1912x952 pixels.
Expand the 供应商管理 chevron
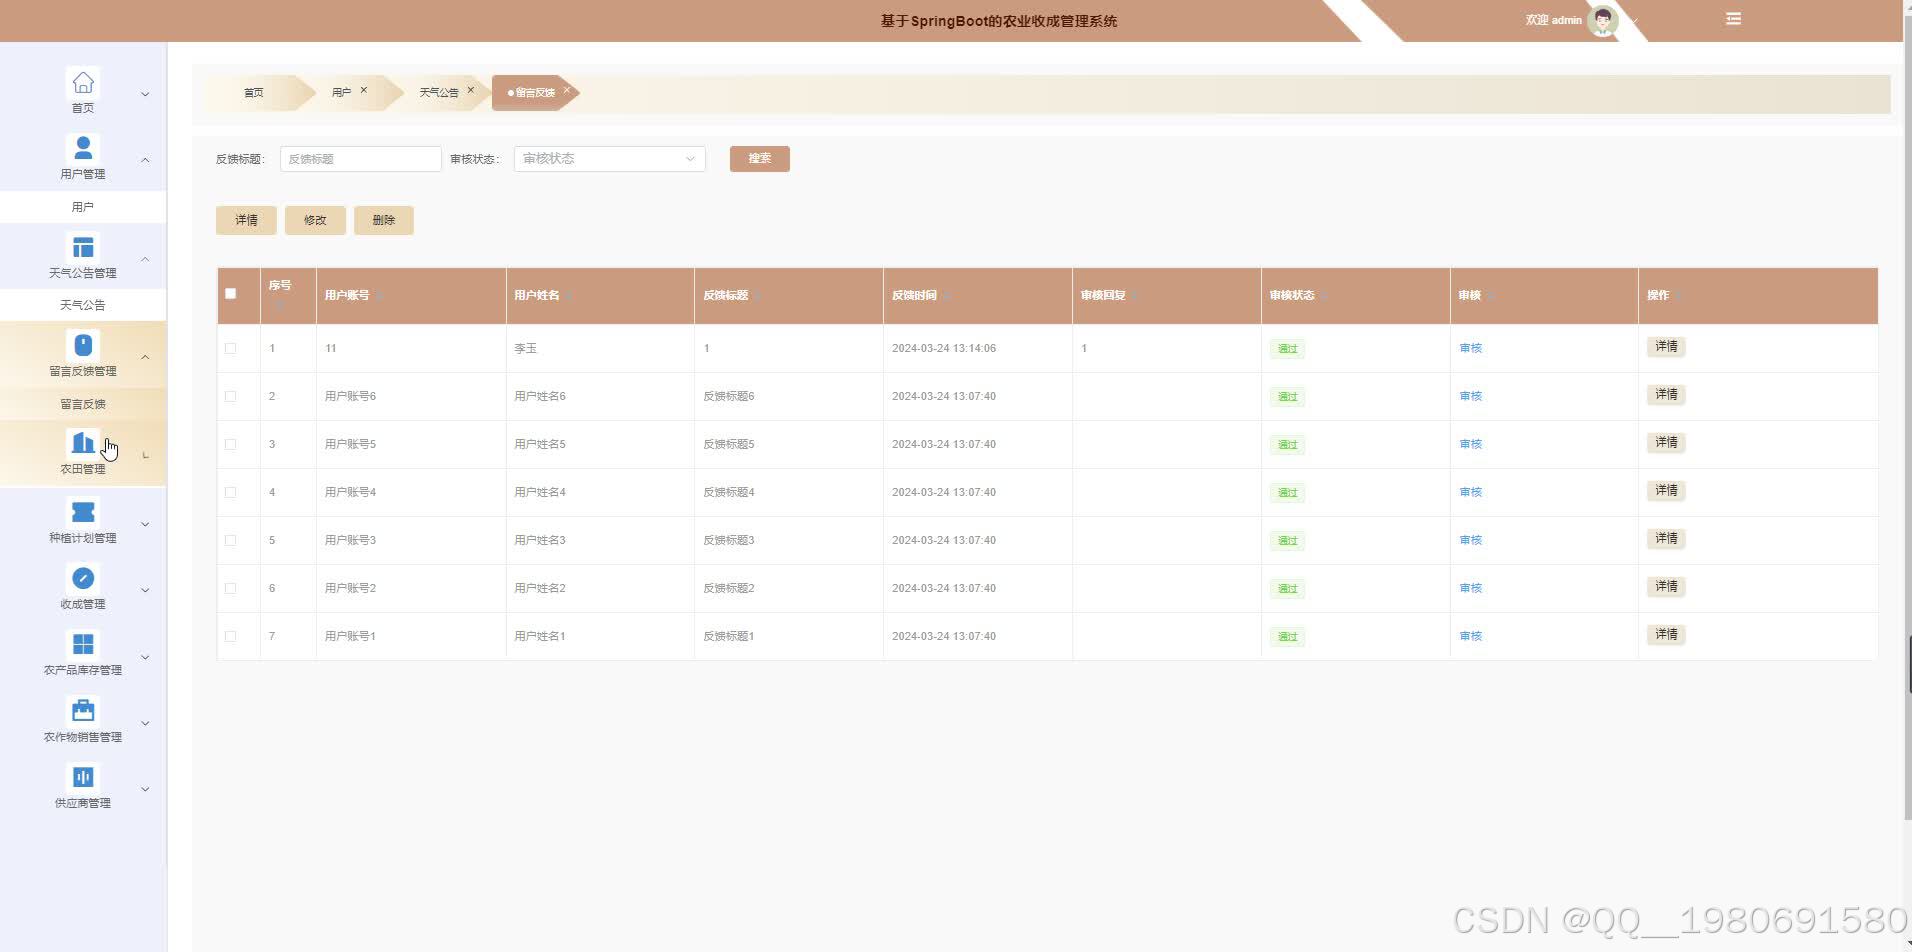click(145, 789)
